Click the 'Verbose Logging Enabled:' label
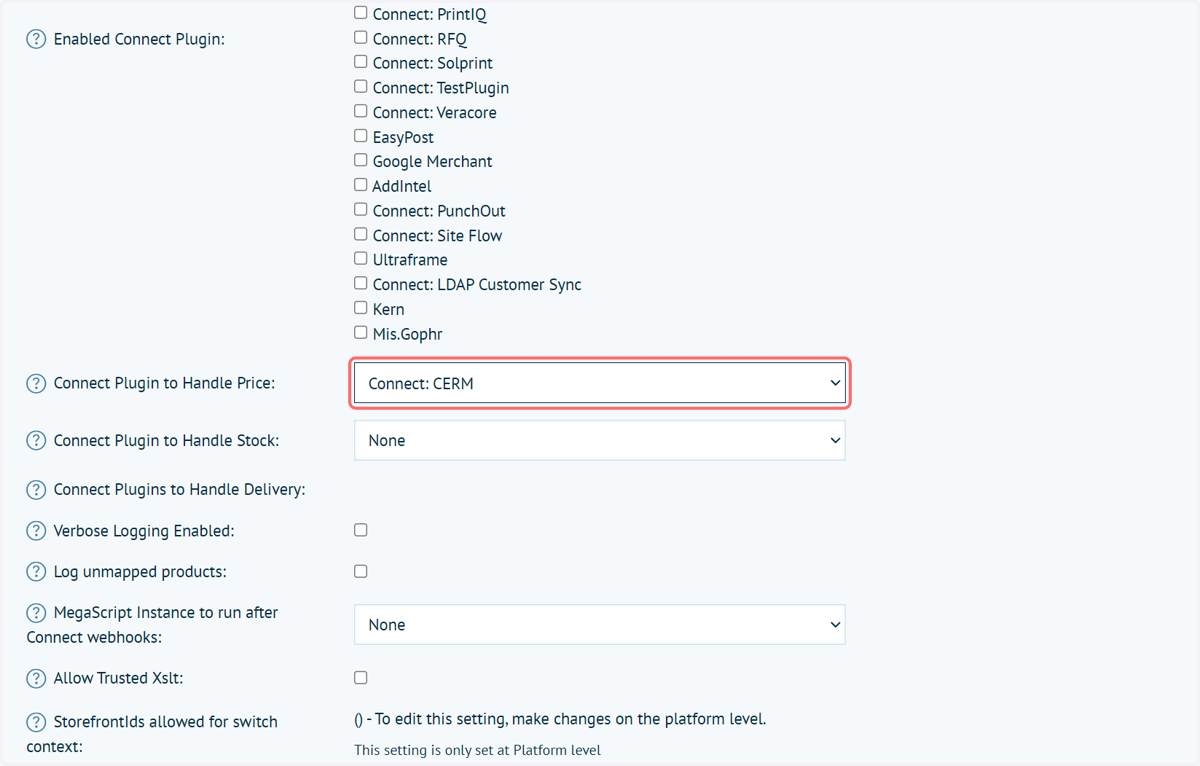This screenshot has width=1200, height=766. [x=144, y=531]
